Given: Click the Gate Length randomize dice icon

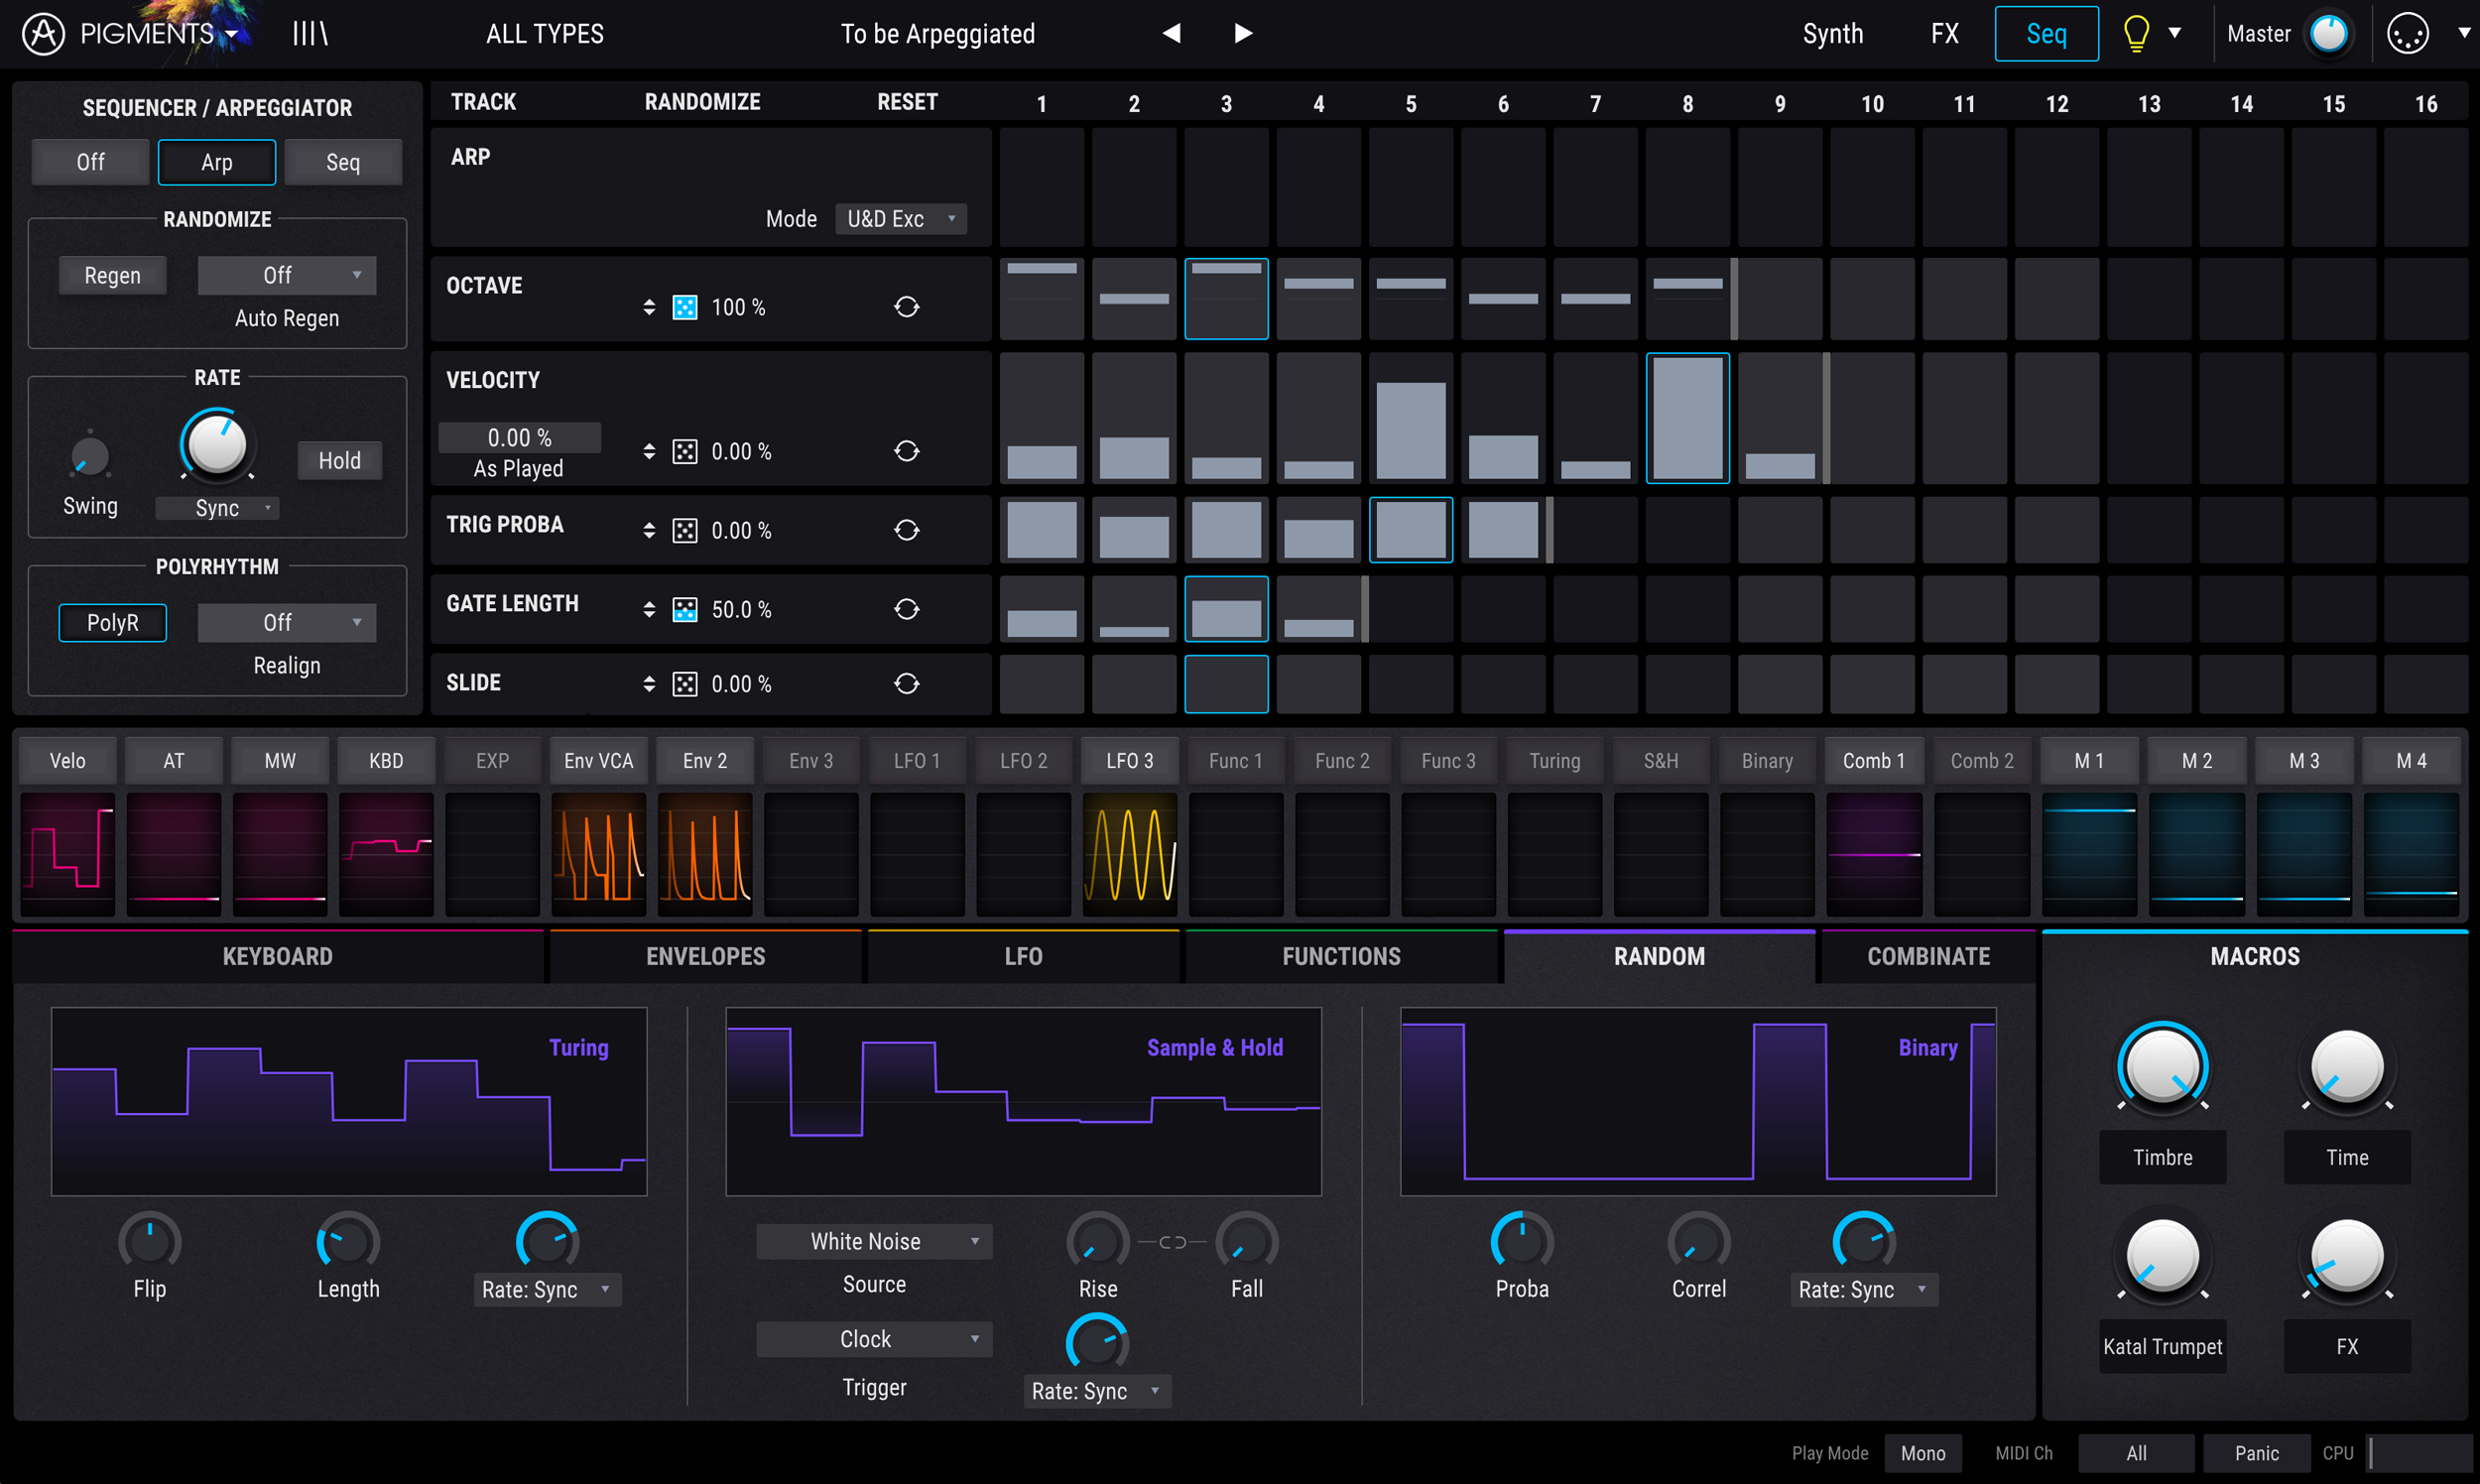Looking at the screenshot, I should tap(685, 609).
